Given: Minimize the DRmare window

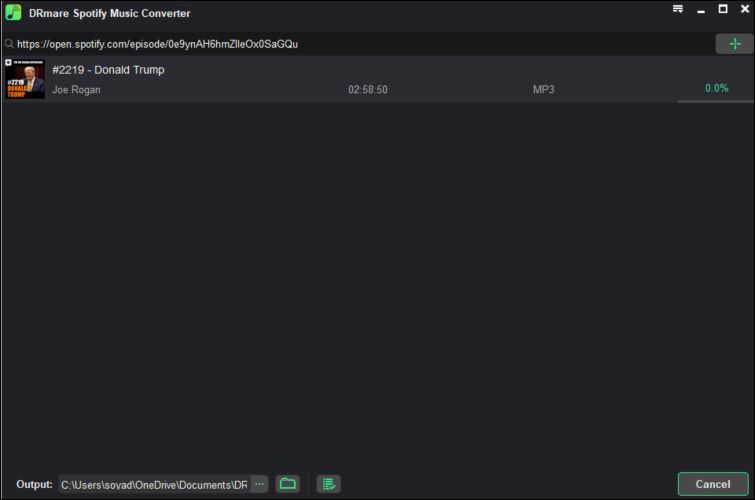Looking at the screenshot, I should coord(700,10).
